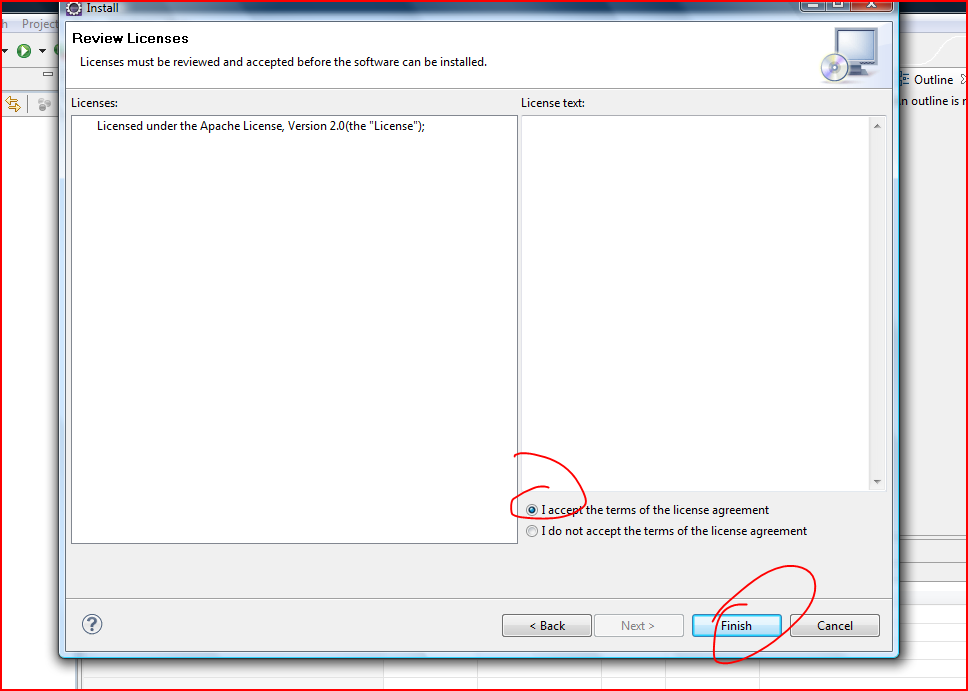968x691 pixels.
Task: Minimize the left panel with the bar icon
Action: point(48,73)
